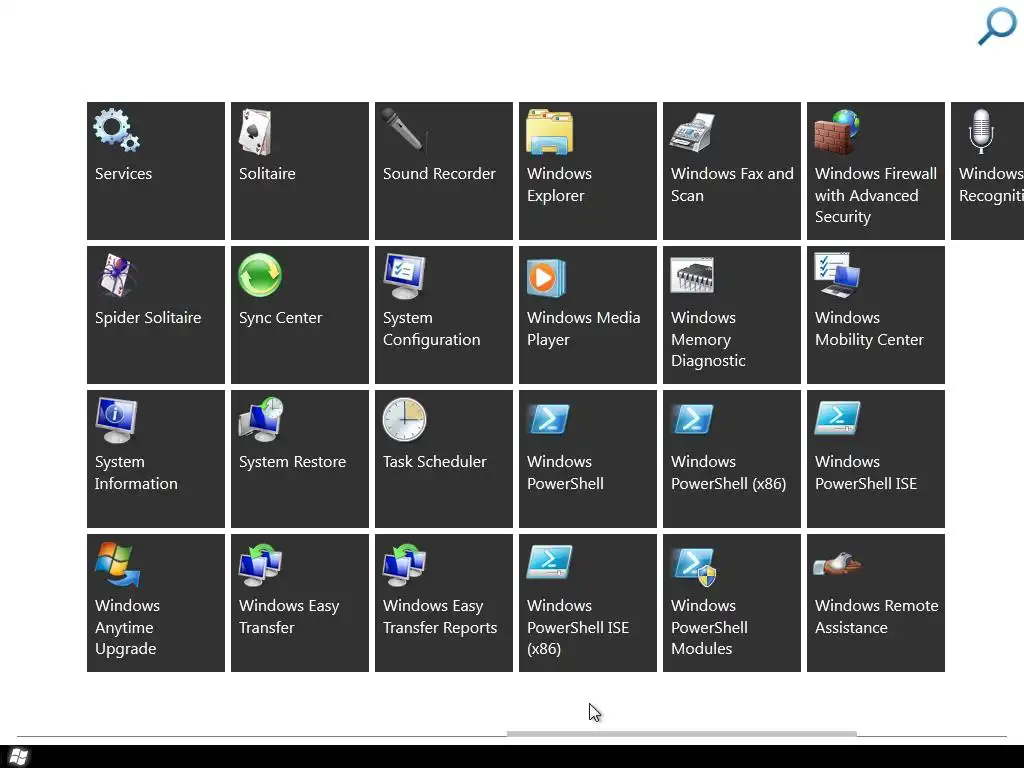1024x768 pixels.
Task: Launch Solitaire via its playing cards icon
Action: click(255, 132)
